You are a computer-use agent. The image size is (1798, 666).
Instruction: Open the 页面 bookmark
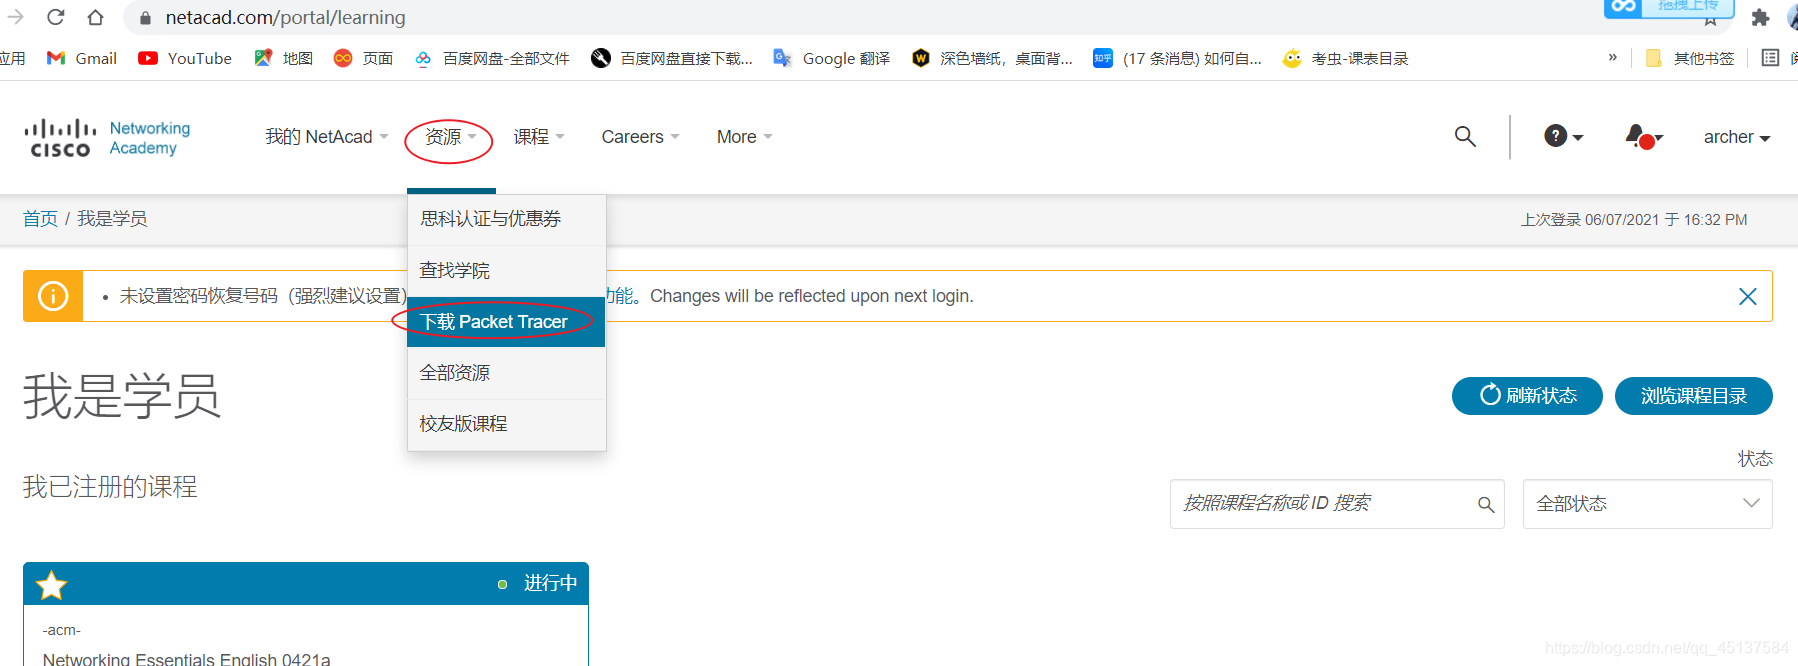click(x=363, y=58)
